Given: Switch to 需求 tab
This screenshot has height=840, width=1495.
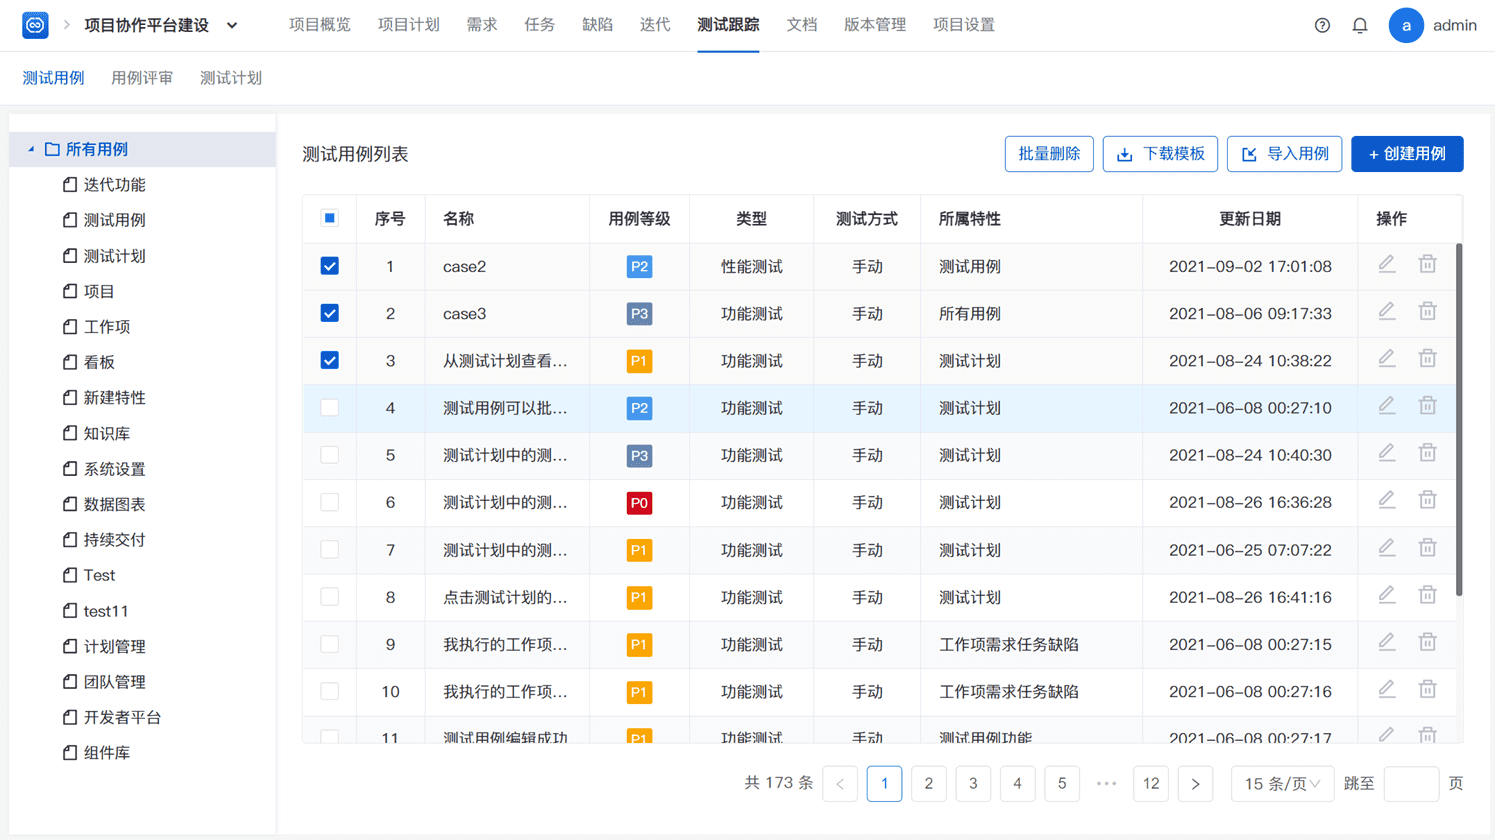Looking at the screenshot, I should (482, 25).
